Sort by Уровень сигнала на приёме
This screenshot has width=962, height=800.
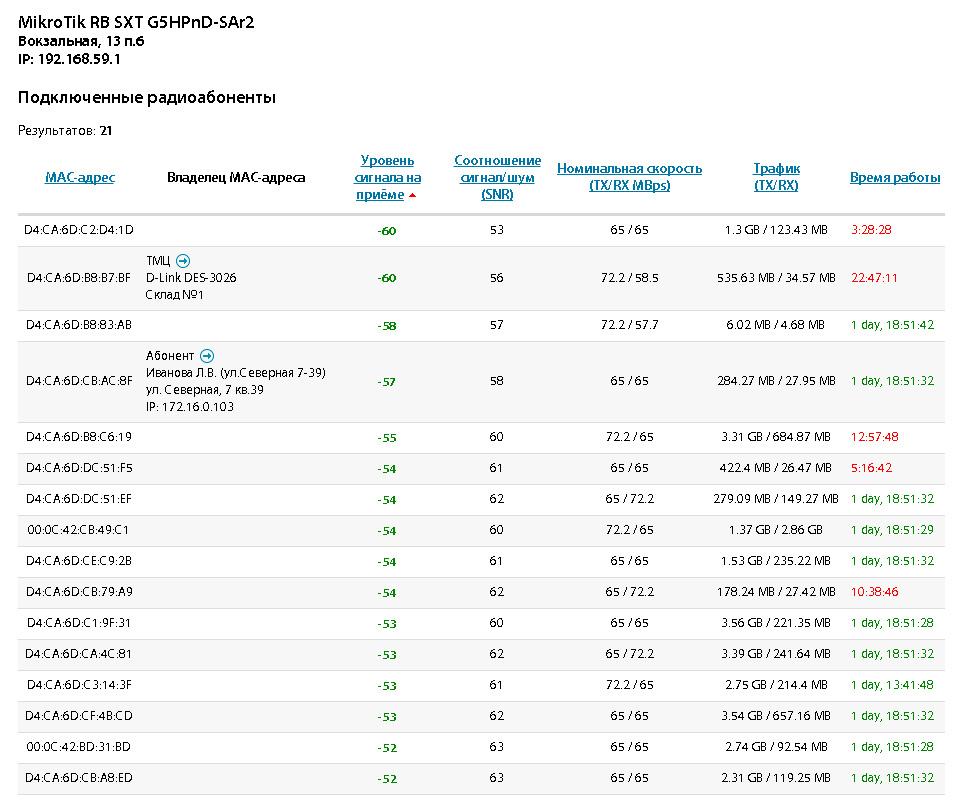pyautogui.click(x=387, y=177)
